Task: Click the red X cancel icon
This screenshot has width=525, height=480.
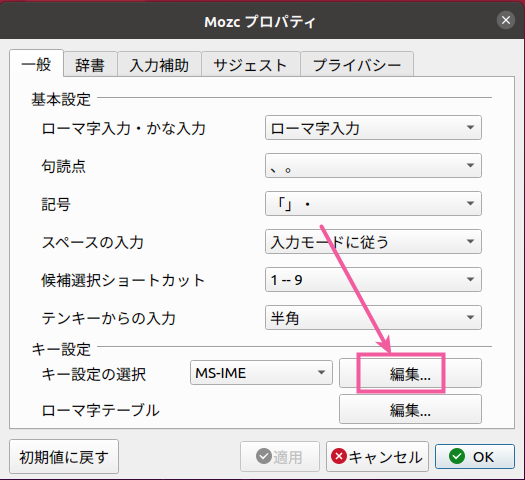Action: (339, 456)
